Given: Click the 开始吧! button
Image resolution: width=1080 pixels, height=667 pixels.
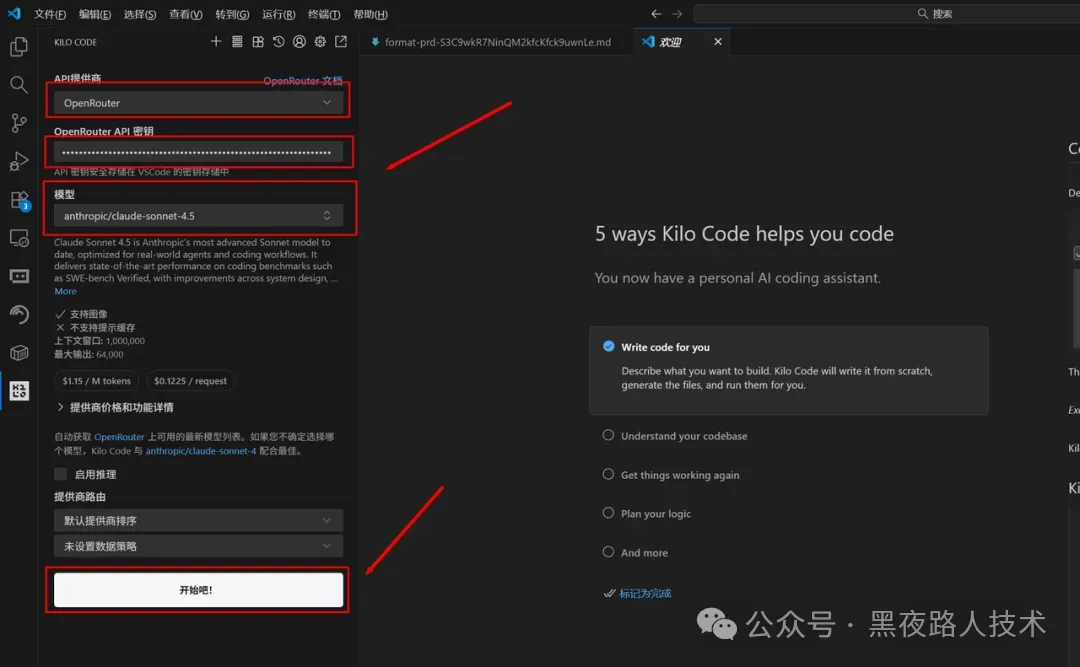Looking at the screenshot, I should [x=198, y=590].
